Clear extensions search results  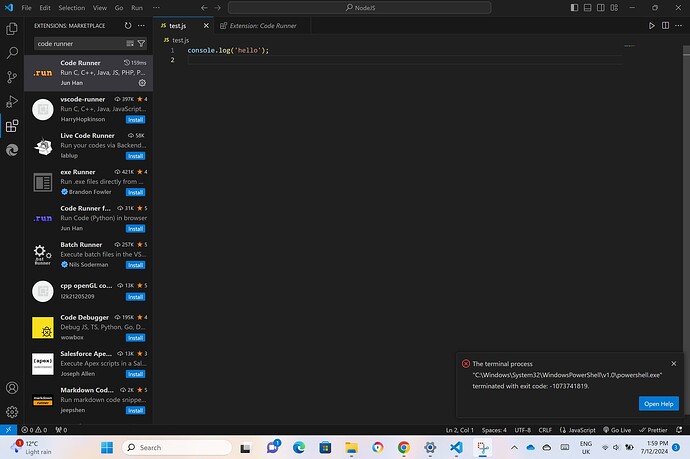130,44
